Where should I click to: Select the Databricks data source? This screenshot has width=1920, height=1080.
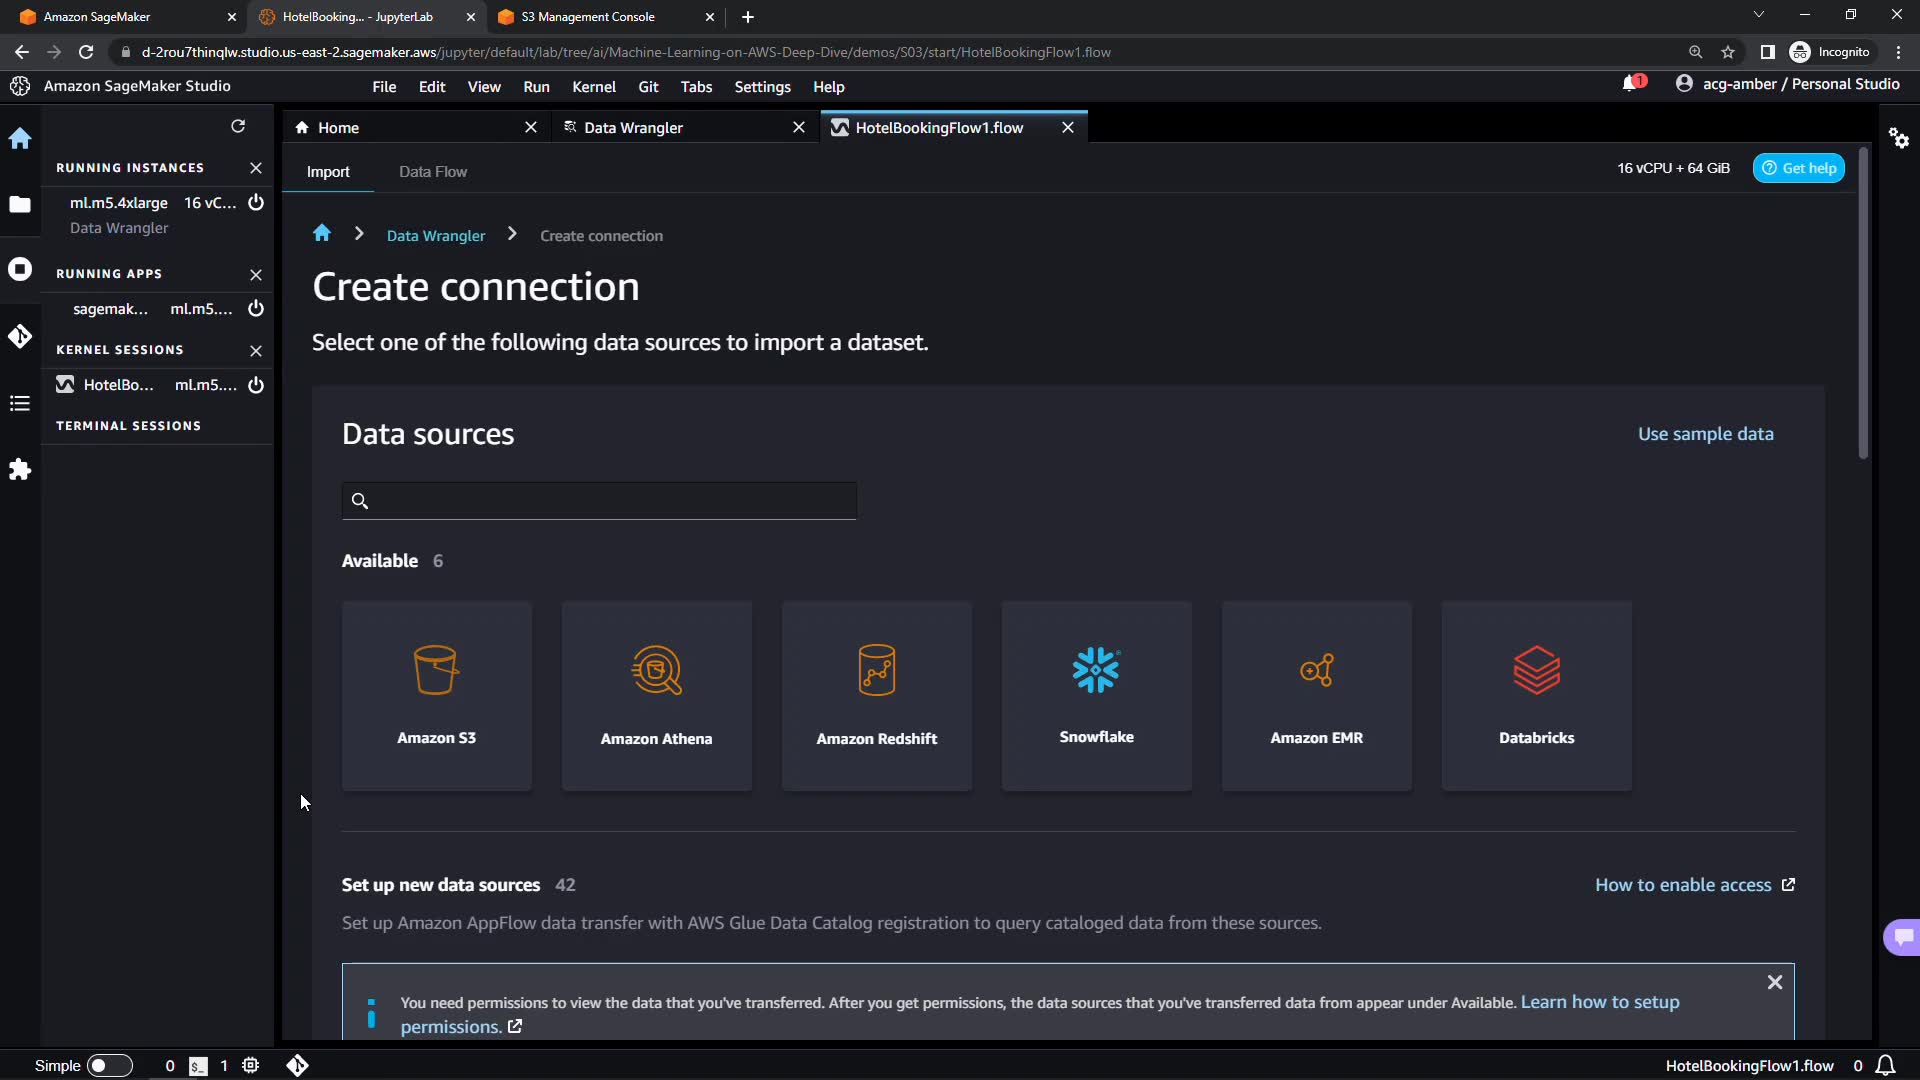pos(1536,695)
